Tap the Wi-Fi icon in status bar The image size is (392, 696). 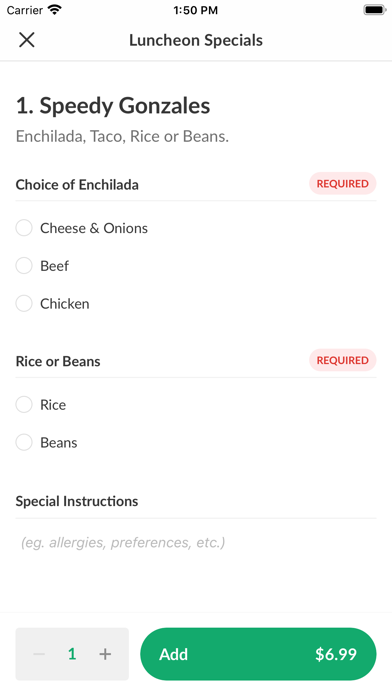point(55,10)
